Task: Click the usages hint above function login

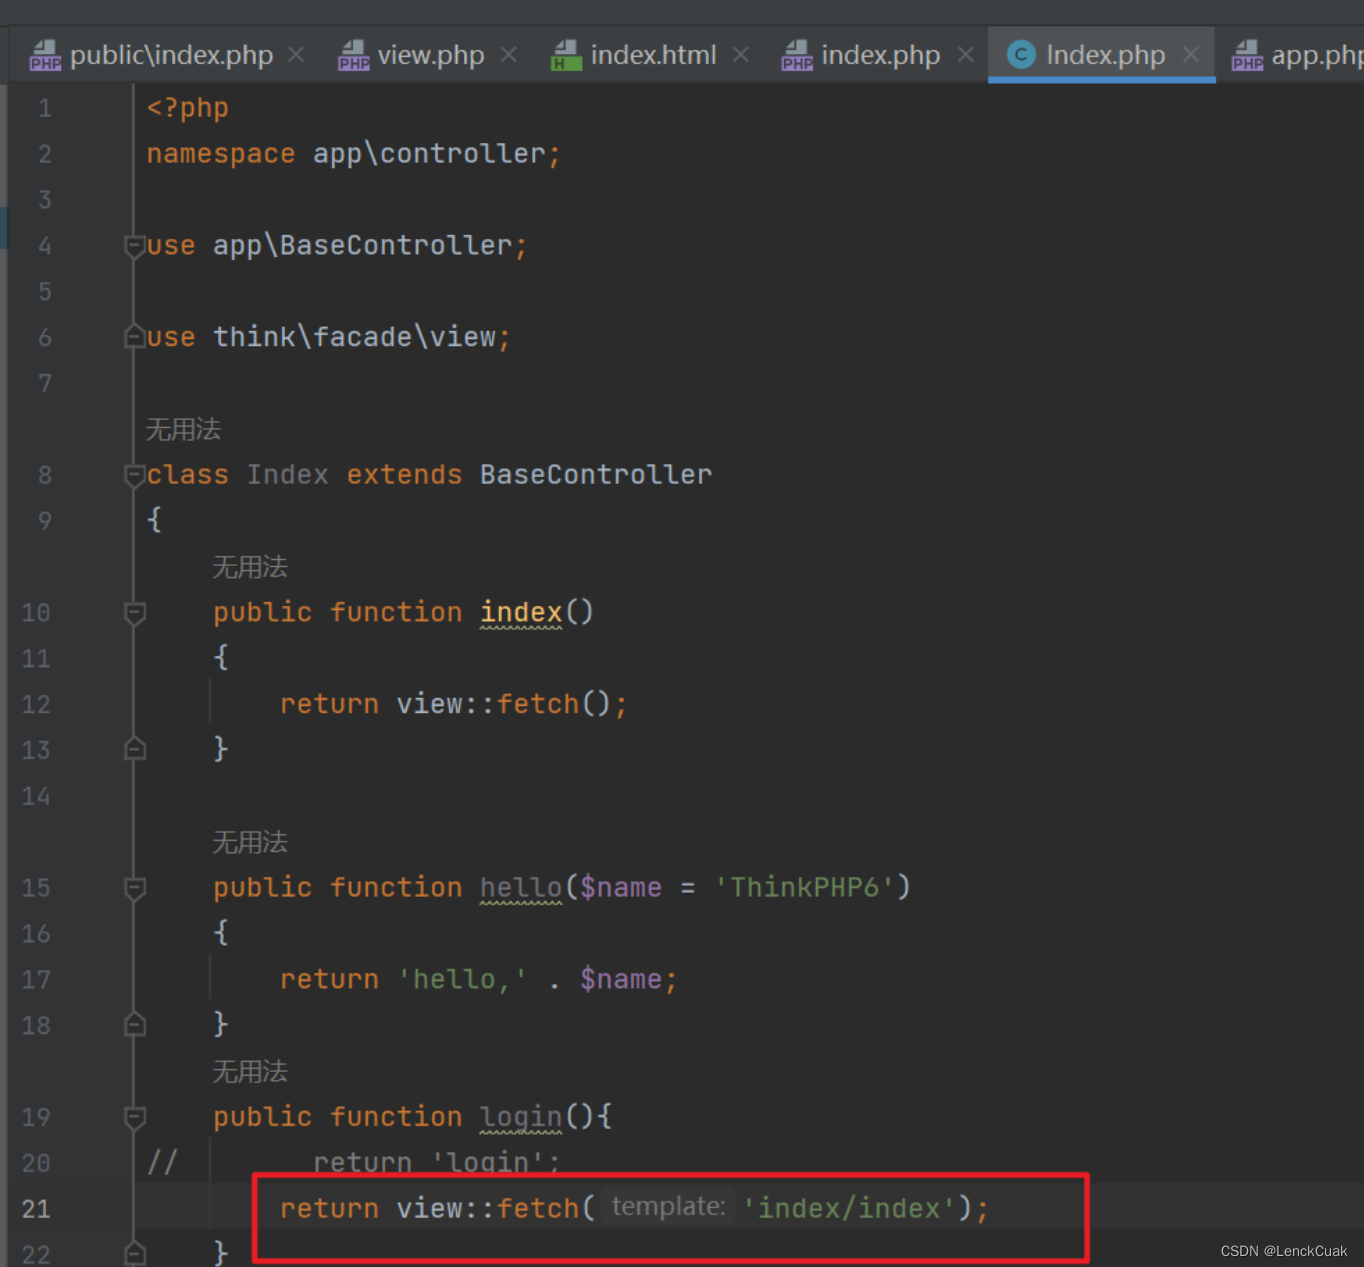Action: tap(250, 1071)
